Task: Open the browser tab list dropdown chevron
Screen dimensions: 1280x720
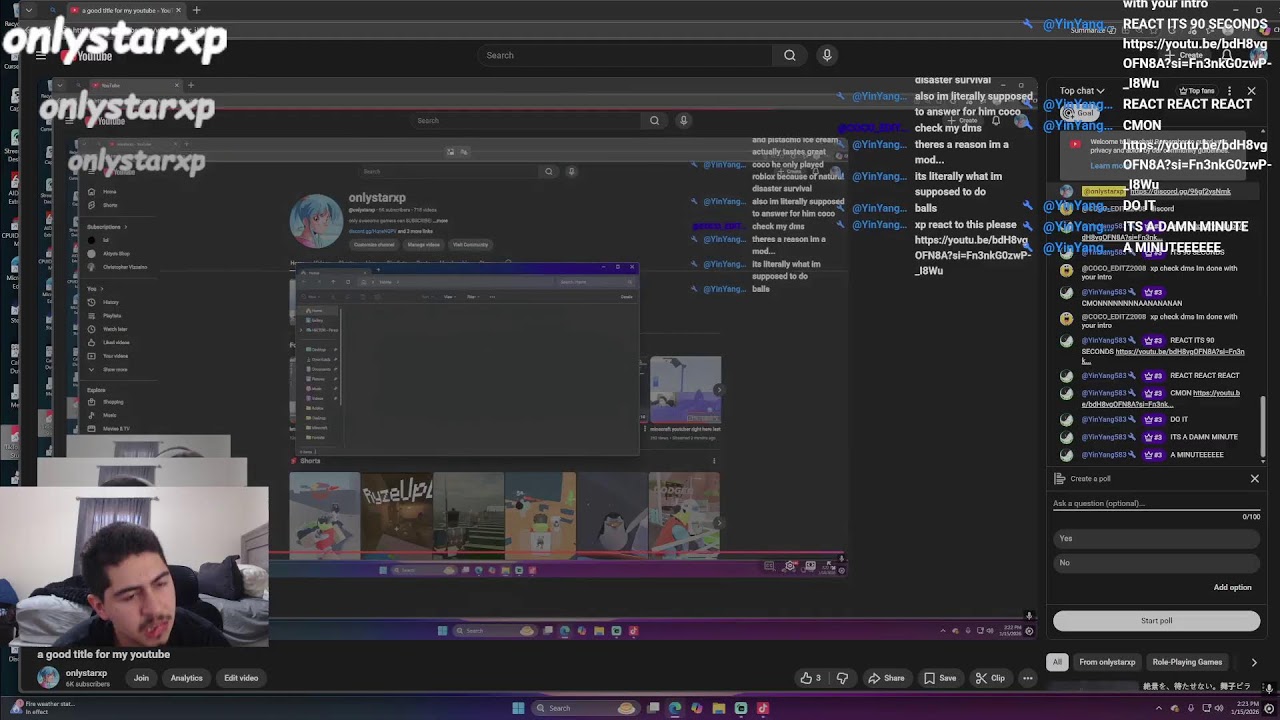Action: [28, 10]
